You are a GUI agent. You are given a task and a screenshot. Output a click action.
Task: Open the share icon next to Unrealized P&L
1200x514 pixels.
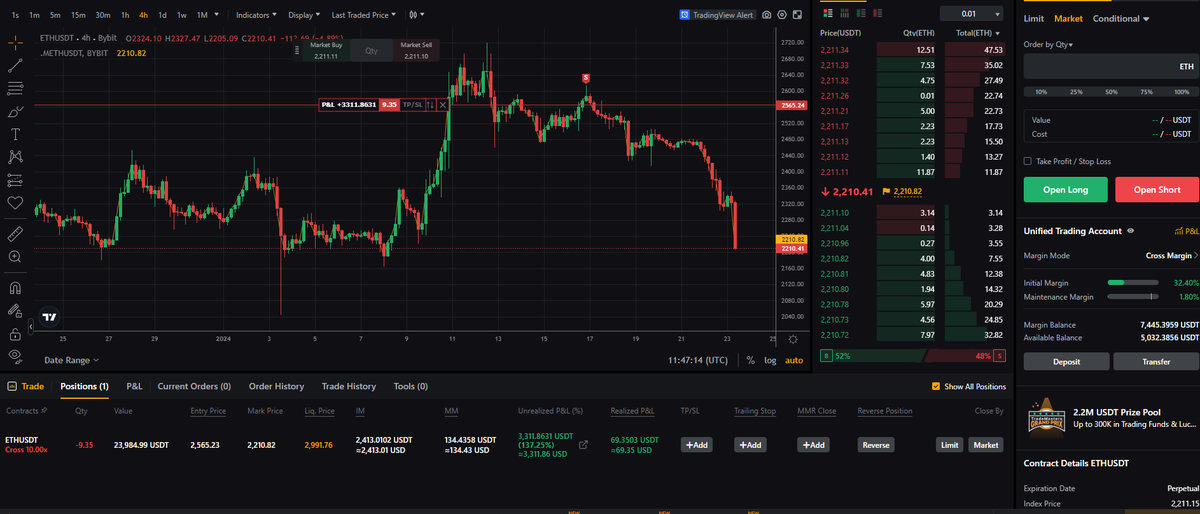click(584, 444)
